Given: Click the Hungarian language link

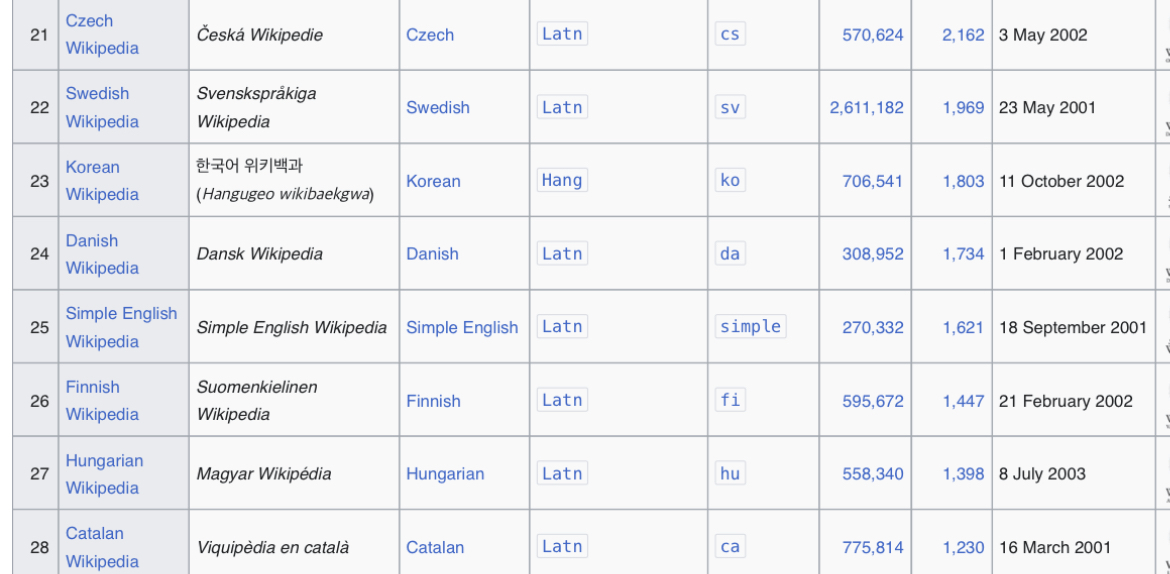Looking at the screenshot, I should tap(445, 474).
